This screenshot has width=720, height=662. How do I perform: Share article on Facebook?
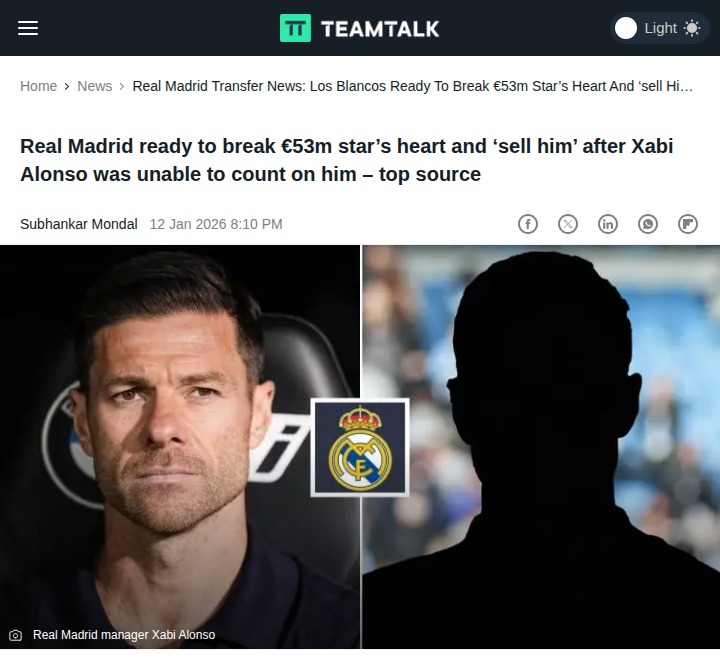click(528, 224)
